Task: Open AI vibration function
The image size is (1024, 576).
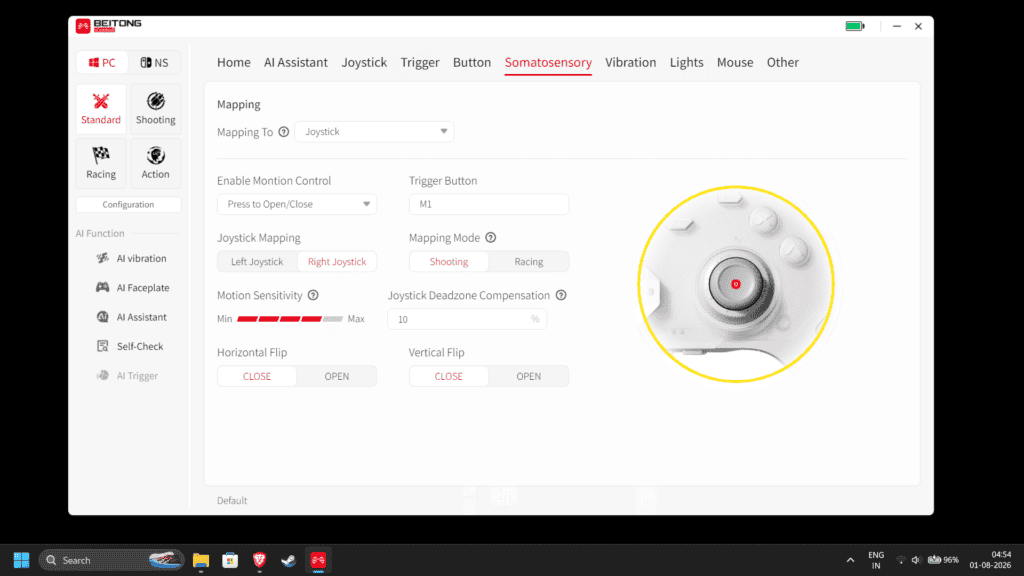Action: [x=131, y=259]
